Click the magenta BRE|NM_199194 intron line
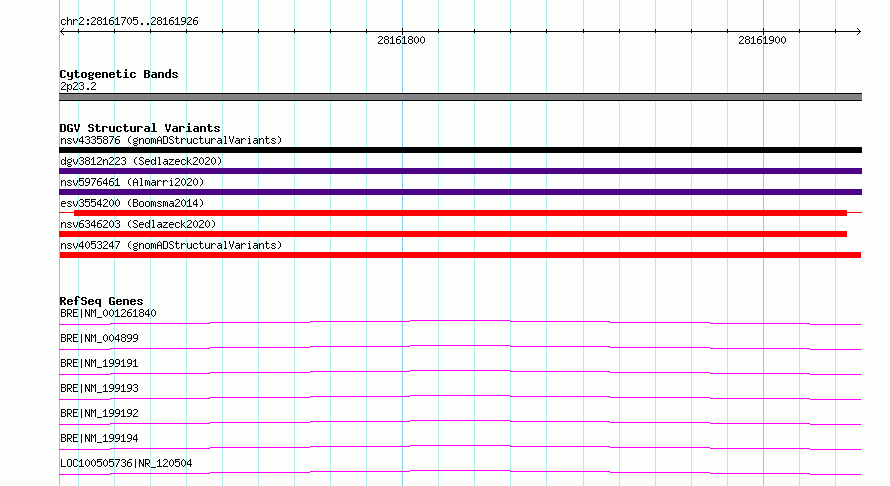 [x=460, y=447]
